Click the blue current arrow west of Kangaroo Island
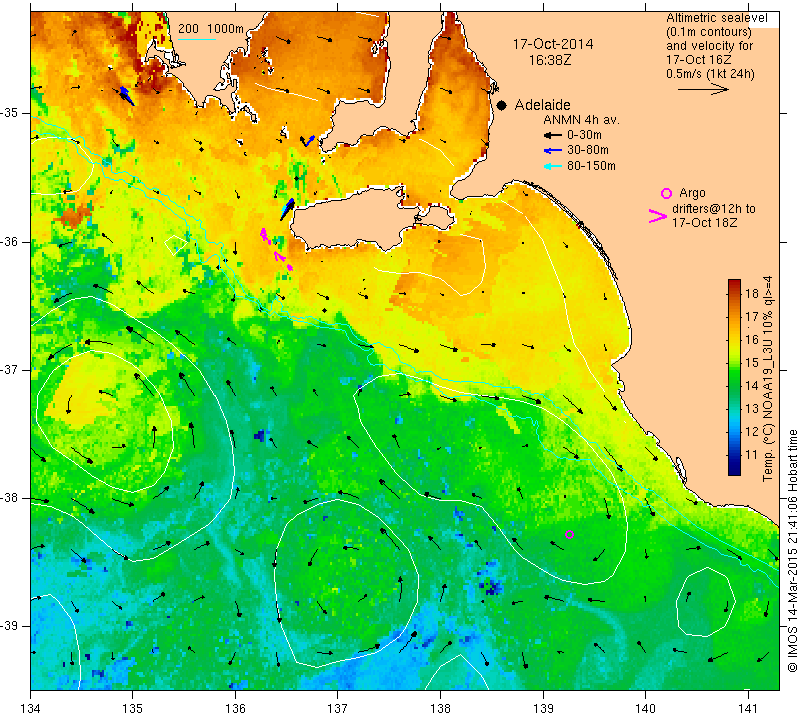The width and height of the screenshot is (800, 720). (x=288, y=209)
